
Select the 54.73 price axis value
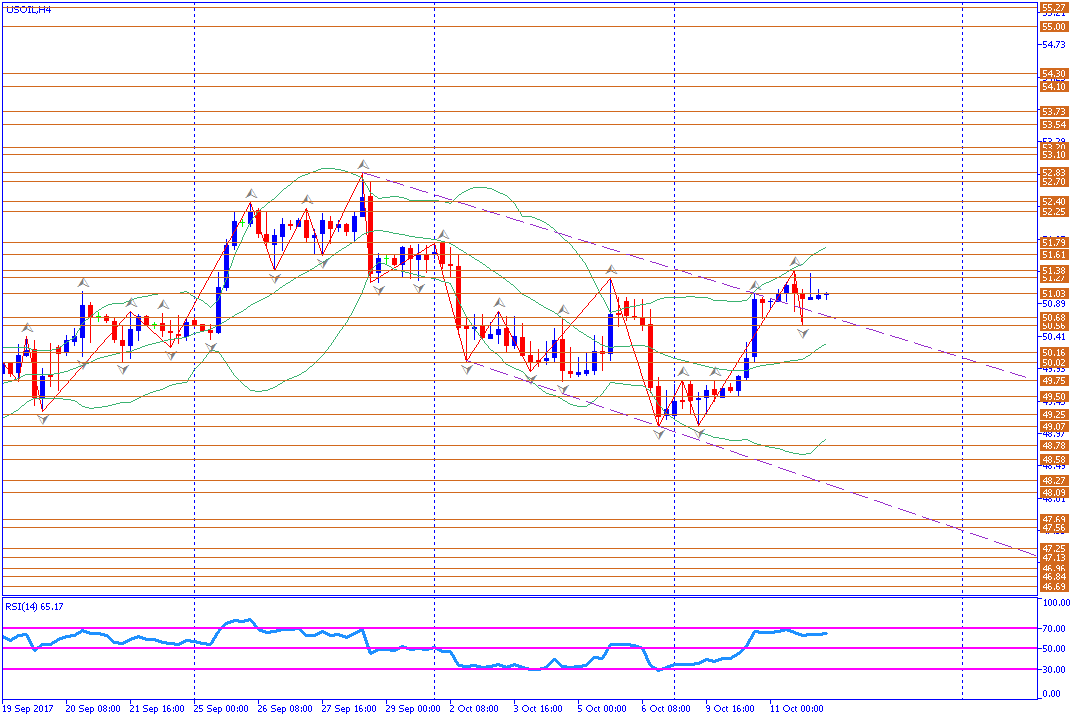click(x=1054, y=45)
